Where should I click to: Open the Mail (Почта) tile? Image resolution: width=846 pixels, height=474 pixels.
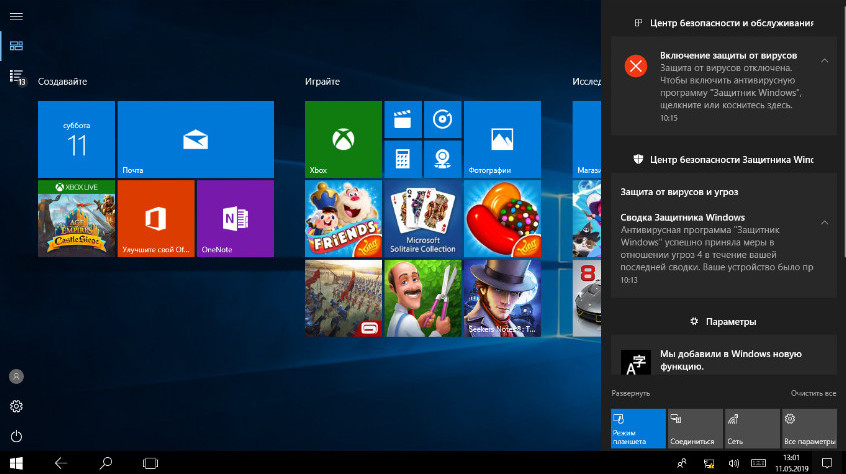click(x=195, y=139)
